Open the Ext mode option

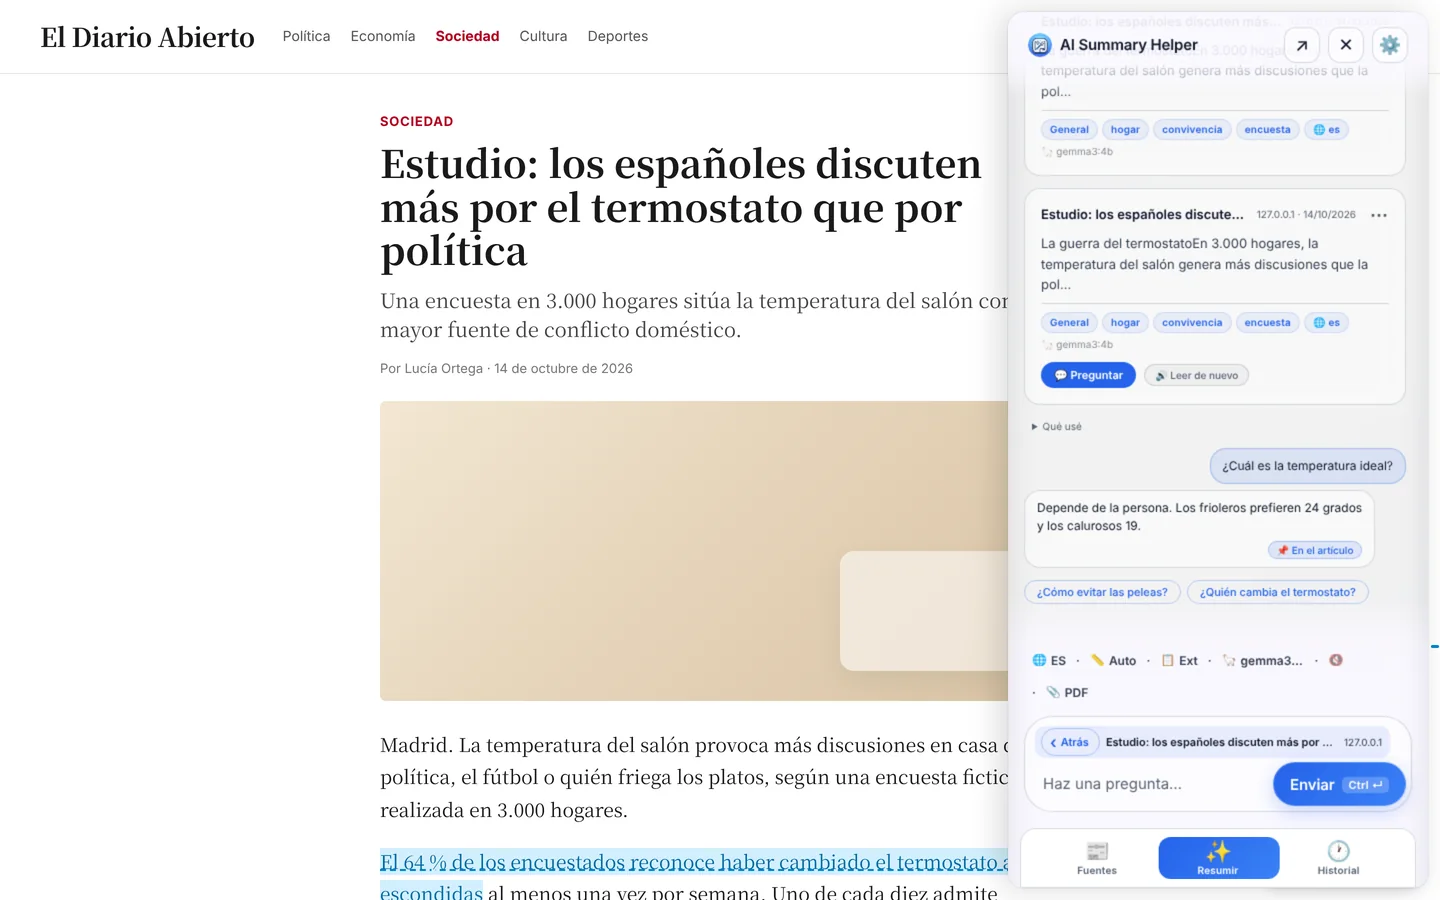1180,660
